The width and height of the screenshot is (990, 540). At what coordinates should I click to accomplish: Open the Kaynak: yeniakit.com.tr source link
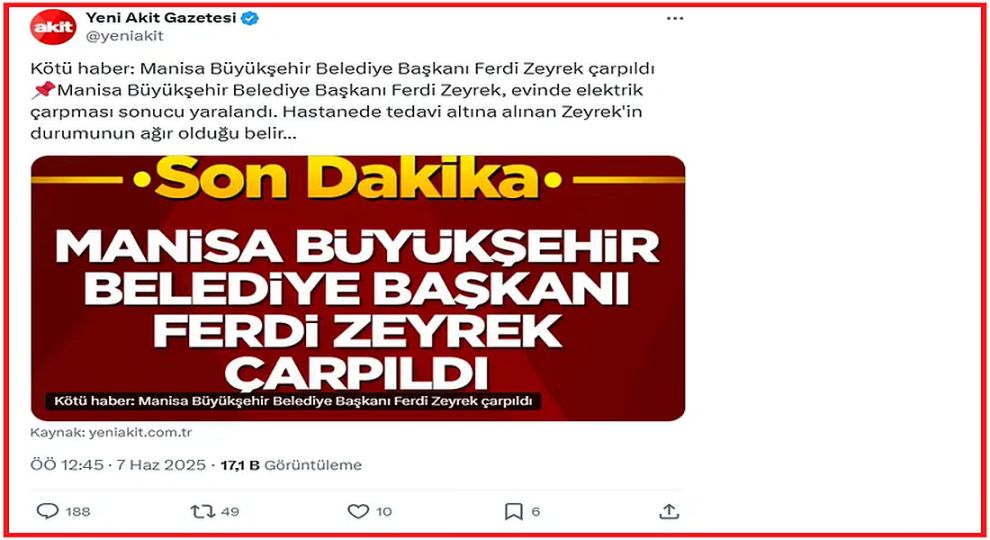111,433
